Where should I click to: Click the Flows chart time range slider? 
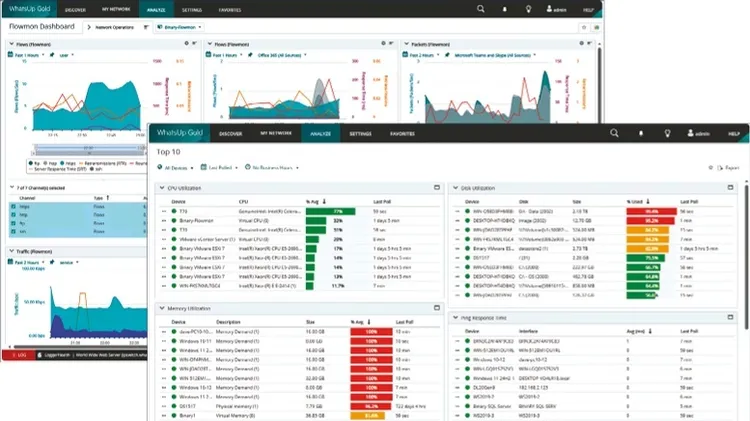[x=89, y=150]
